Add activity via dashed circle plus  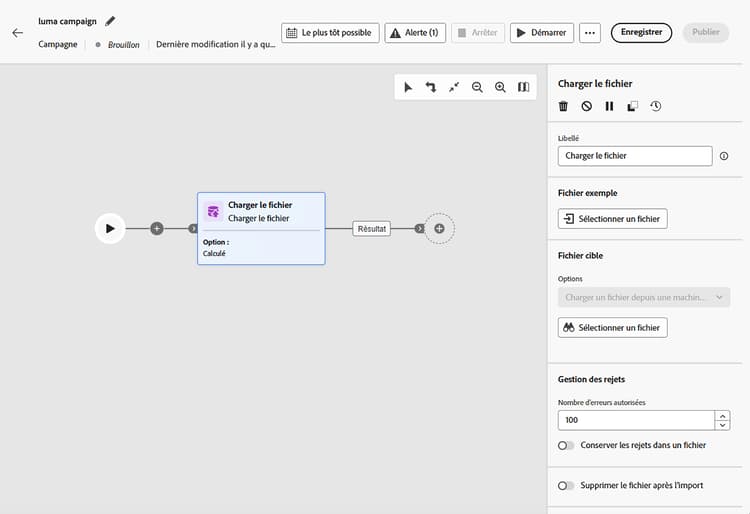[439, 229]
